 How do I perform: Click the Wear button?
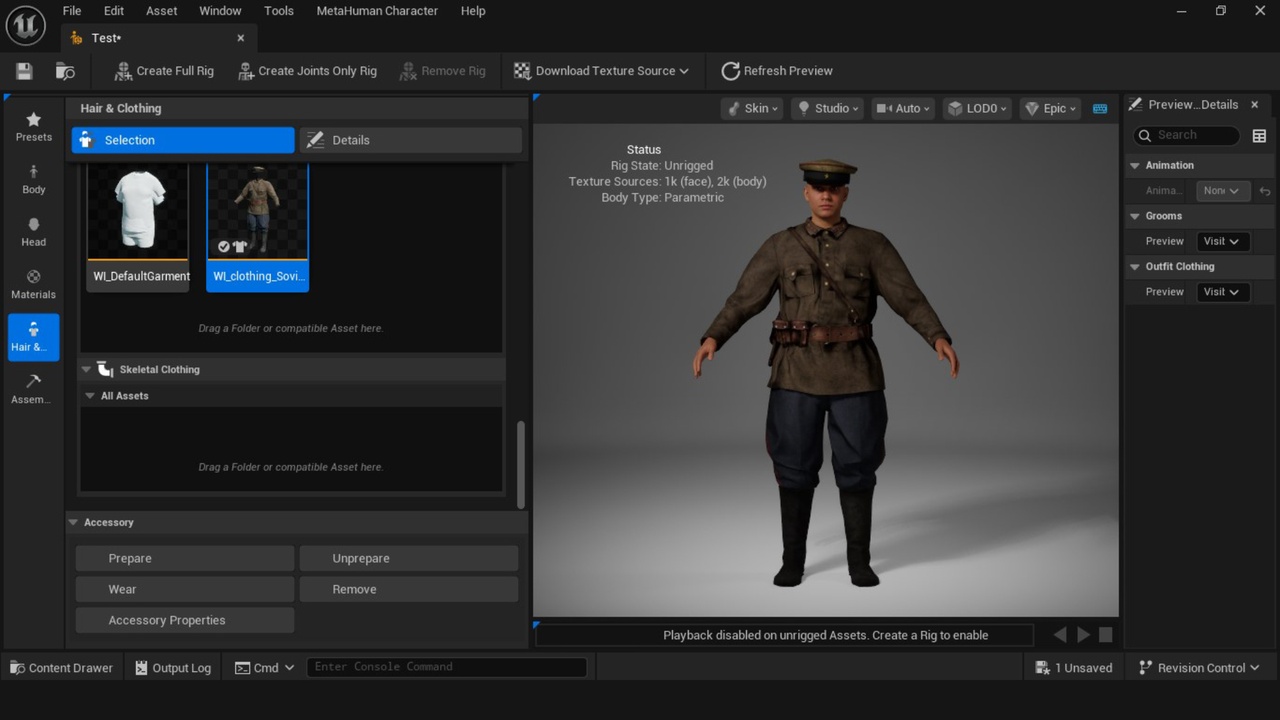tap(185, 589)
